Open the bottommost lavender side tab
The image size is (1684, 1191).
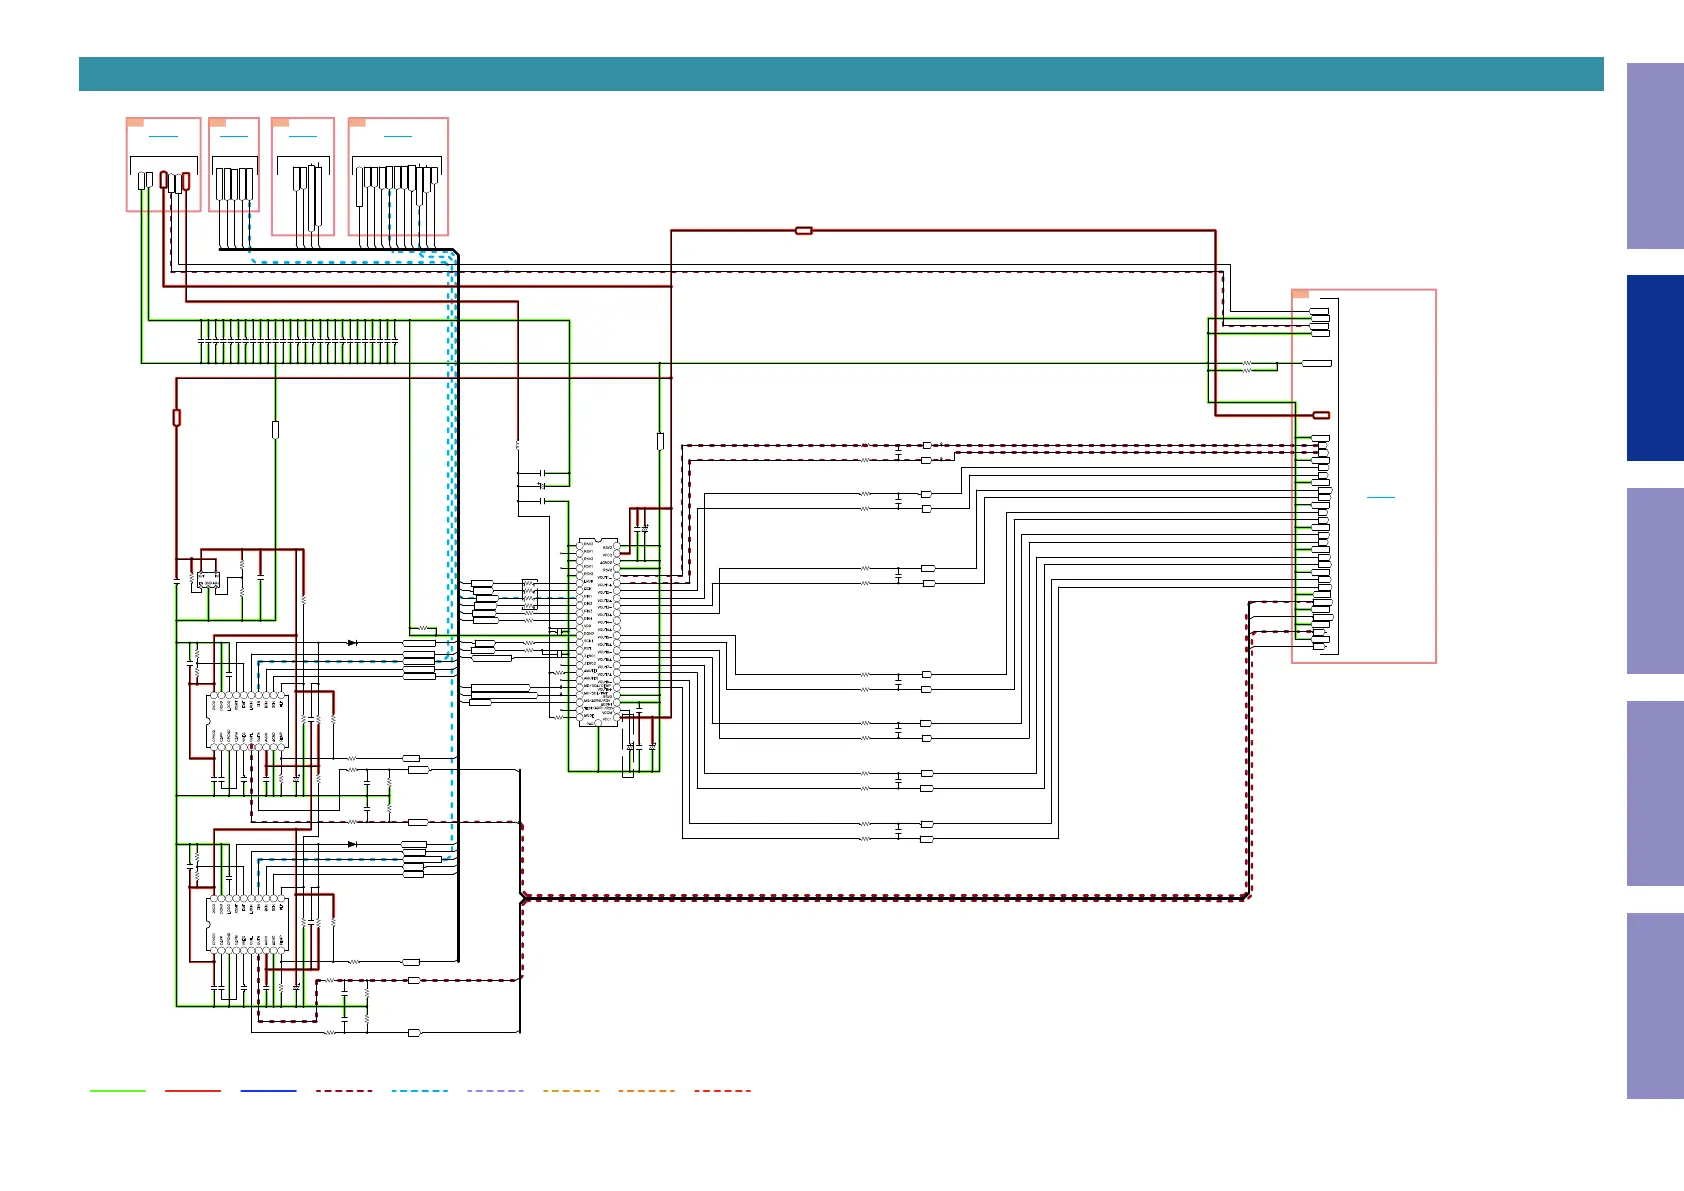pos(1655,1006)
